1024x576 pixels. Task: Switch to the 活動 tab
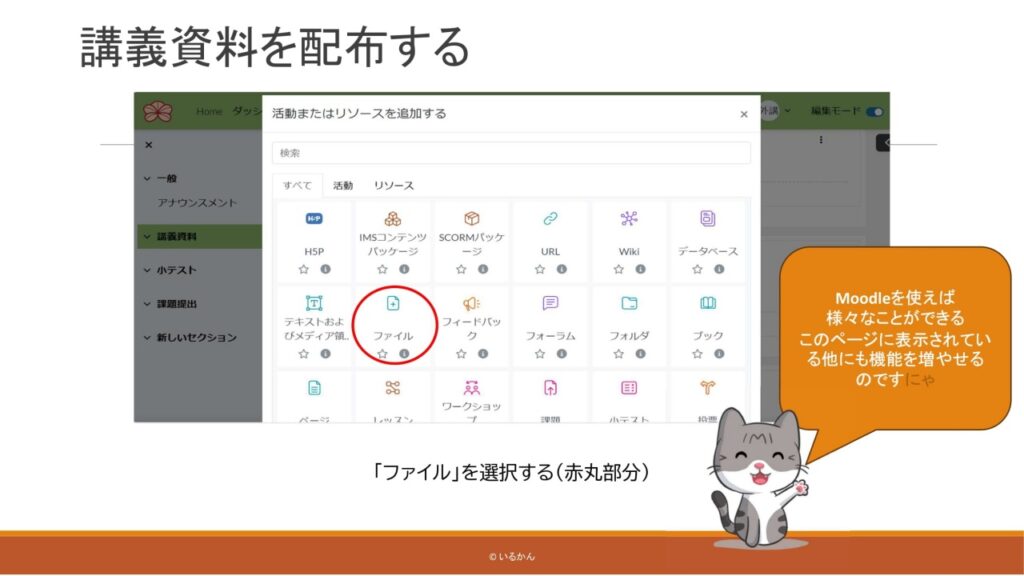click(343, 185)
